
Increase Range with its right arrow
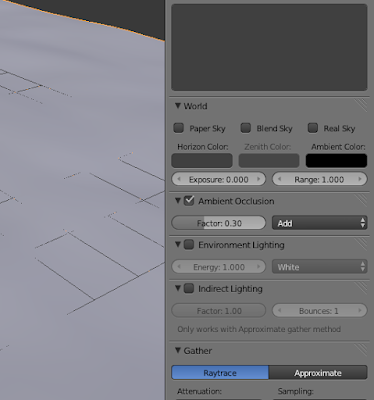pos(360,179)
